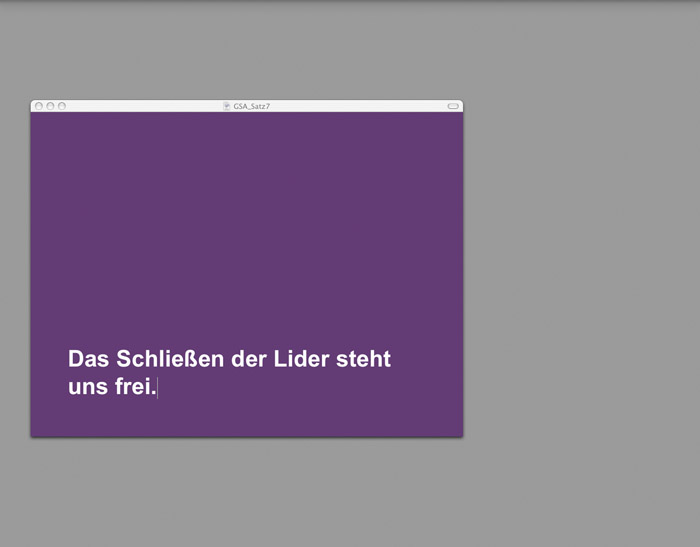The width and height of the screenshot is (700, 547).
Task: Place the cursor after "uns frei."
Action: [157, 387]
